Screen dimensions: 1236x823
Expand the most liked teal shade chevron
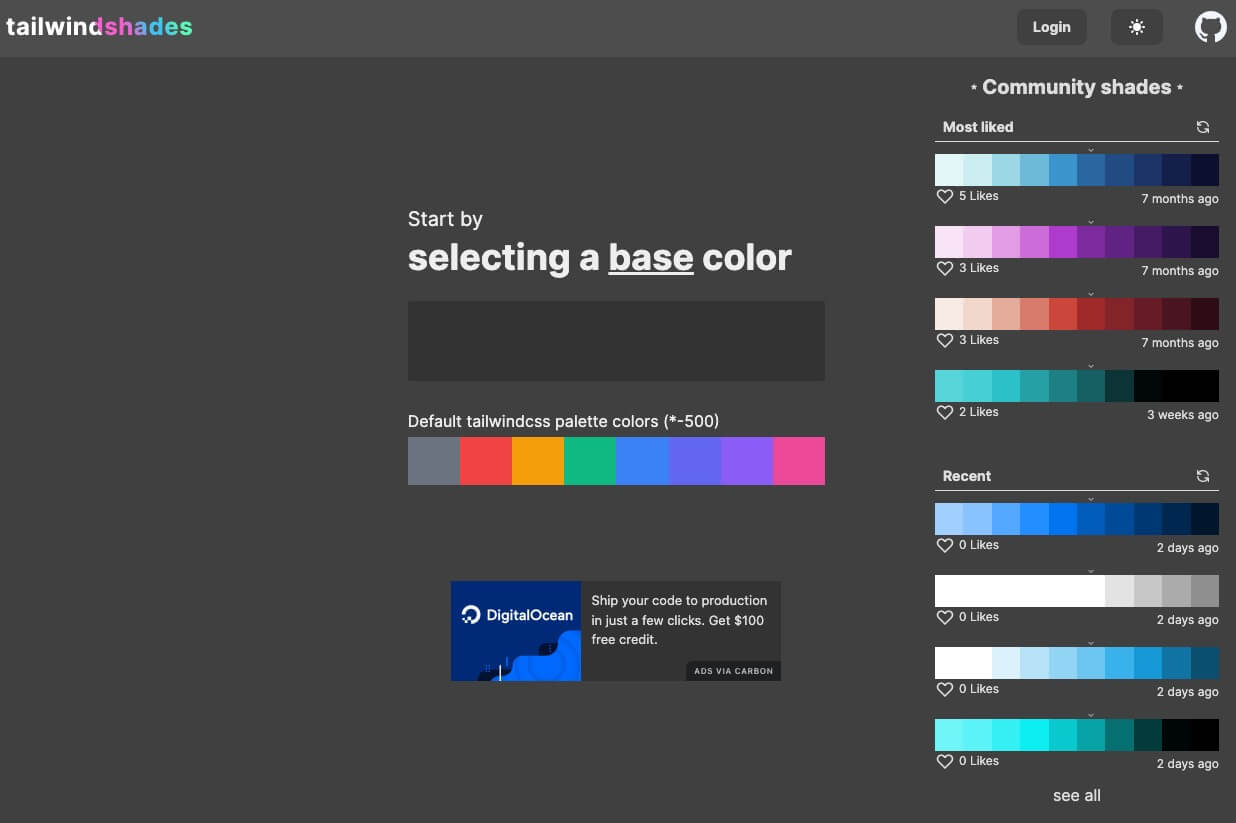pos(1091,366)
